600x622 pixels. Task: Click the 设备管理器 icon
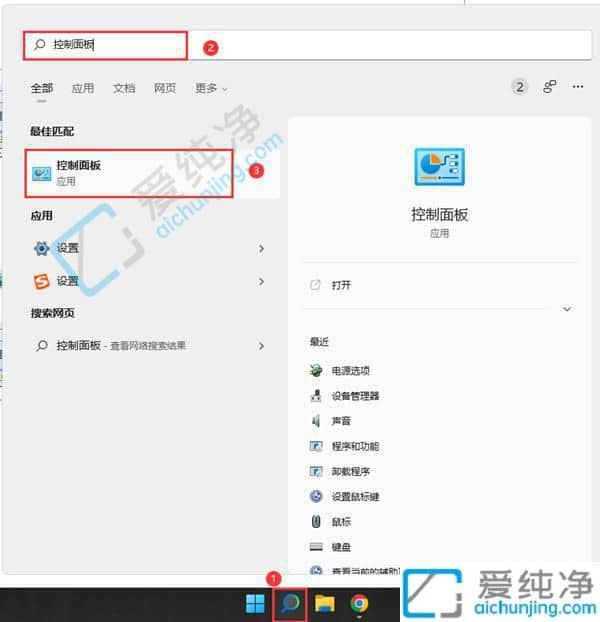click(x=316, y=395)
